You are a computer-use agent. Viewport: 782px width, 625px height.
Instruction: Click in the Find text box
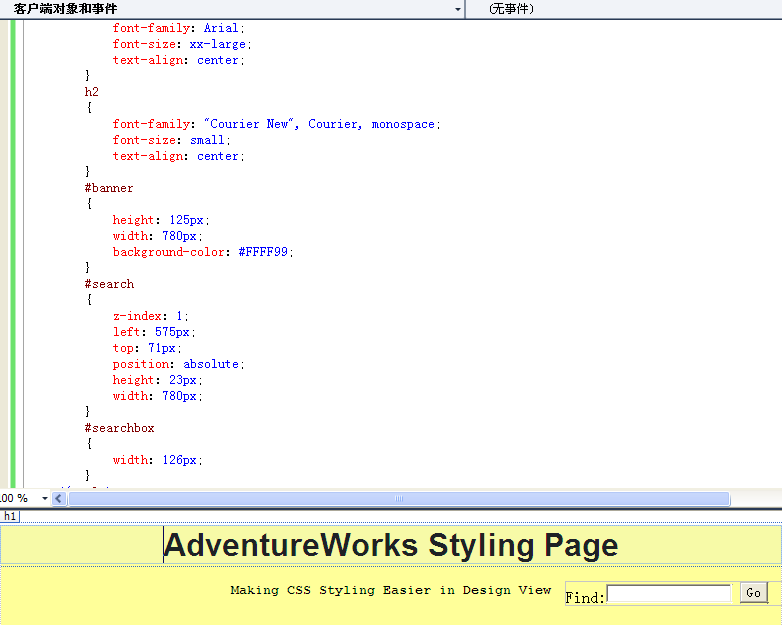(x=668, y=594)
